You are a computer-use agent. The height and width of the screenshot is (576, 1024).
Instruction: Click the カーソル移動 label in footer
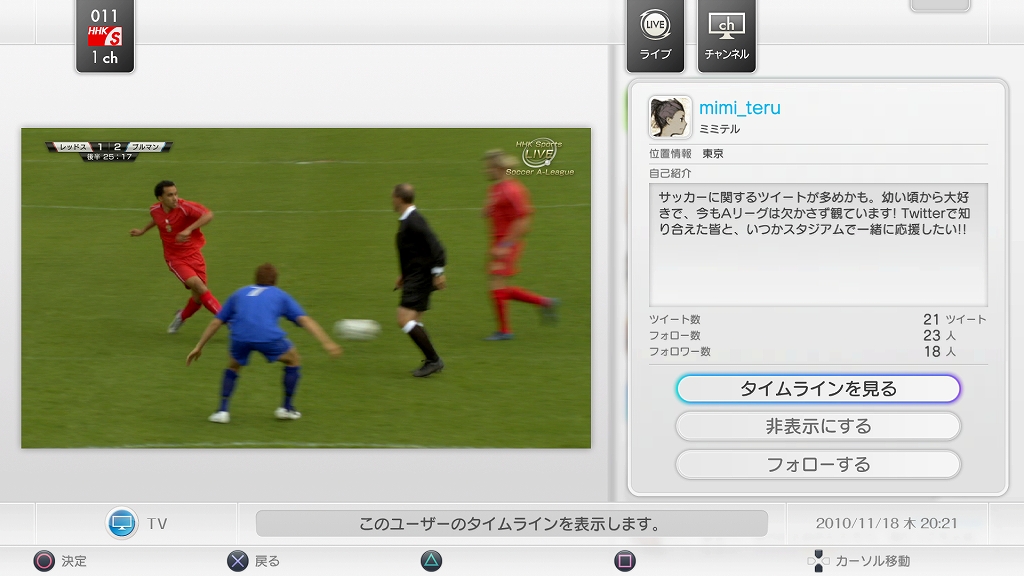click(x=873, y=561)
